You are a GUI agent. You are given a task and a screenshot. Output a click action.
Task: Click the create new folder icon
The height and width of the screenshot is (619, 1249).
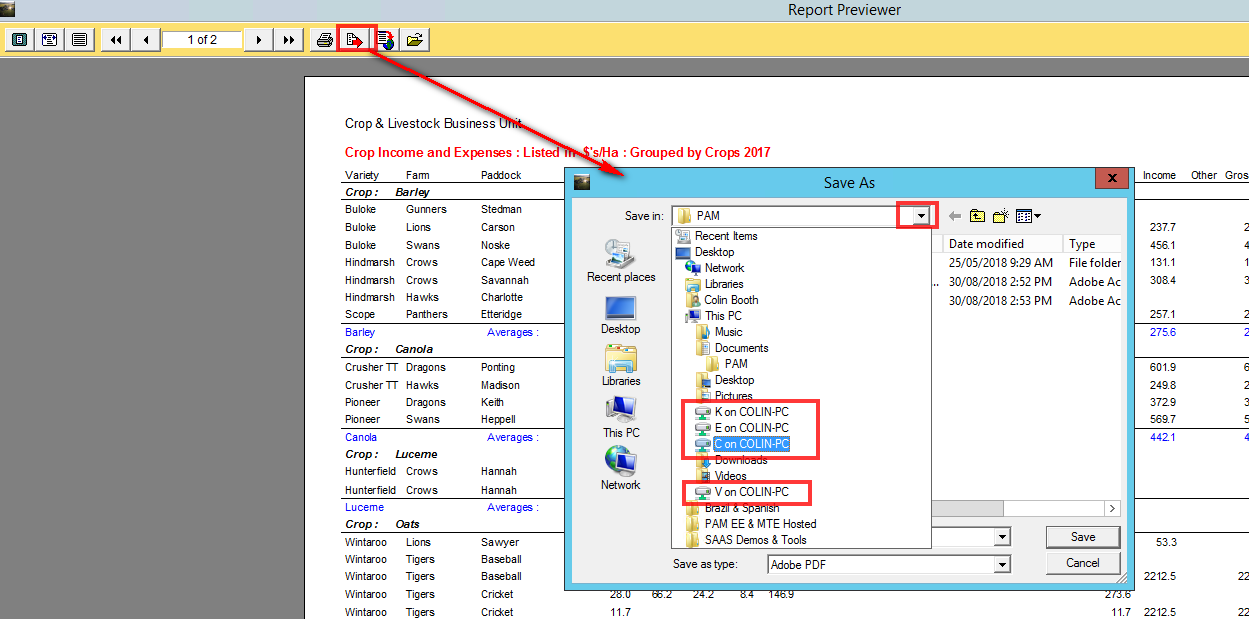[x=999, y=216]
